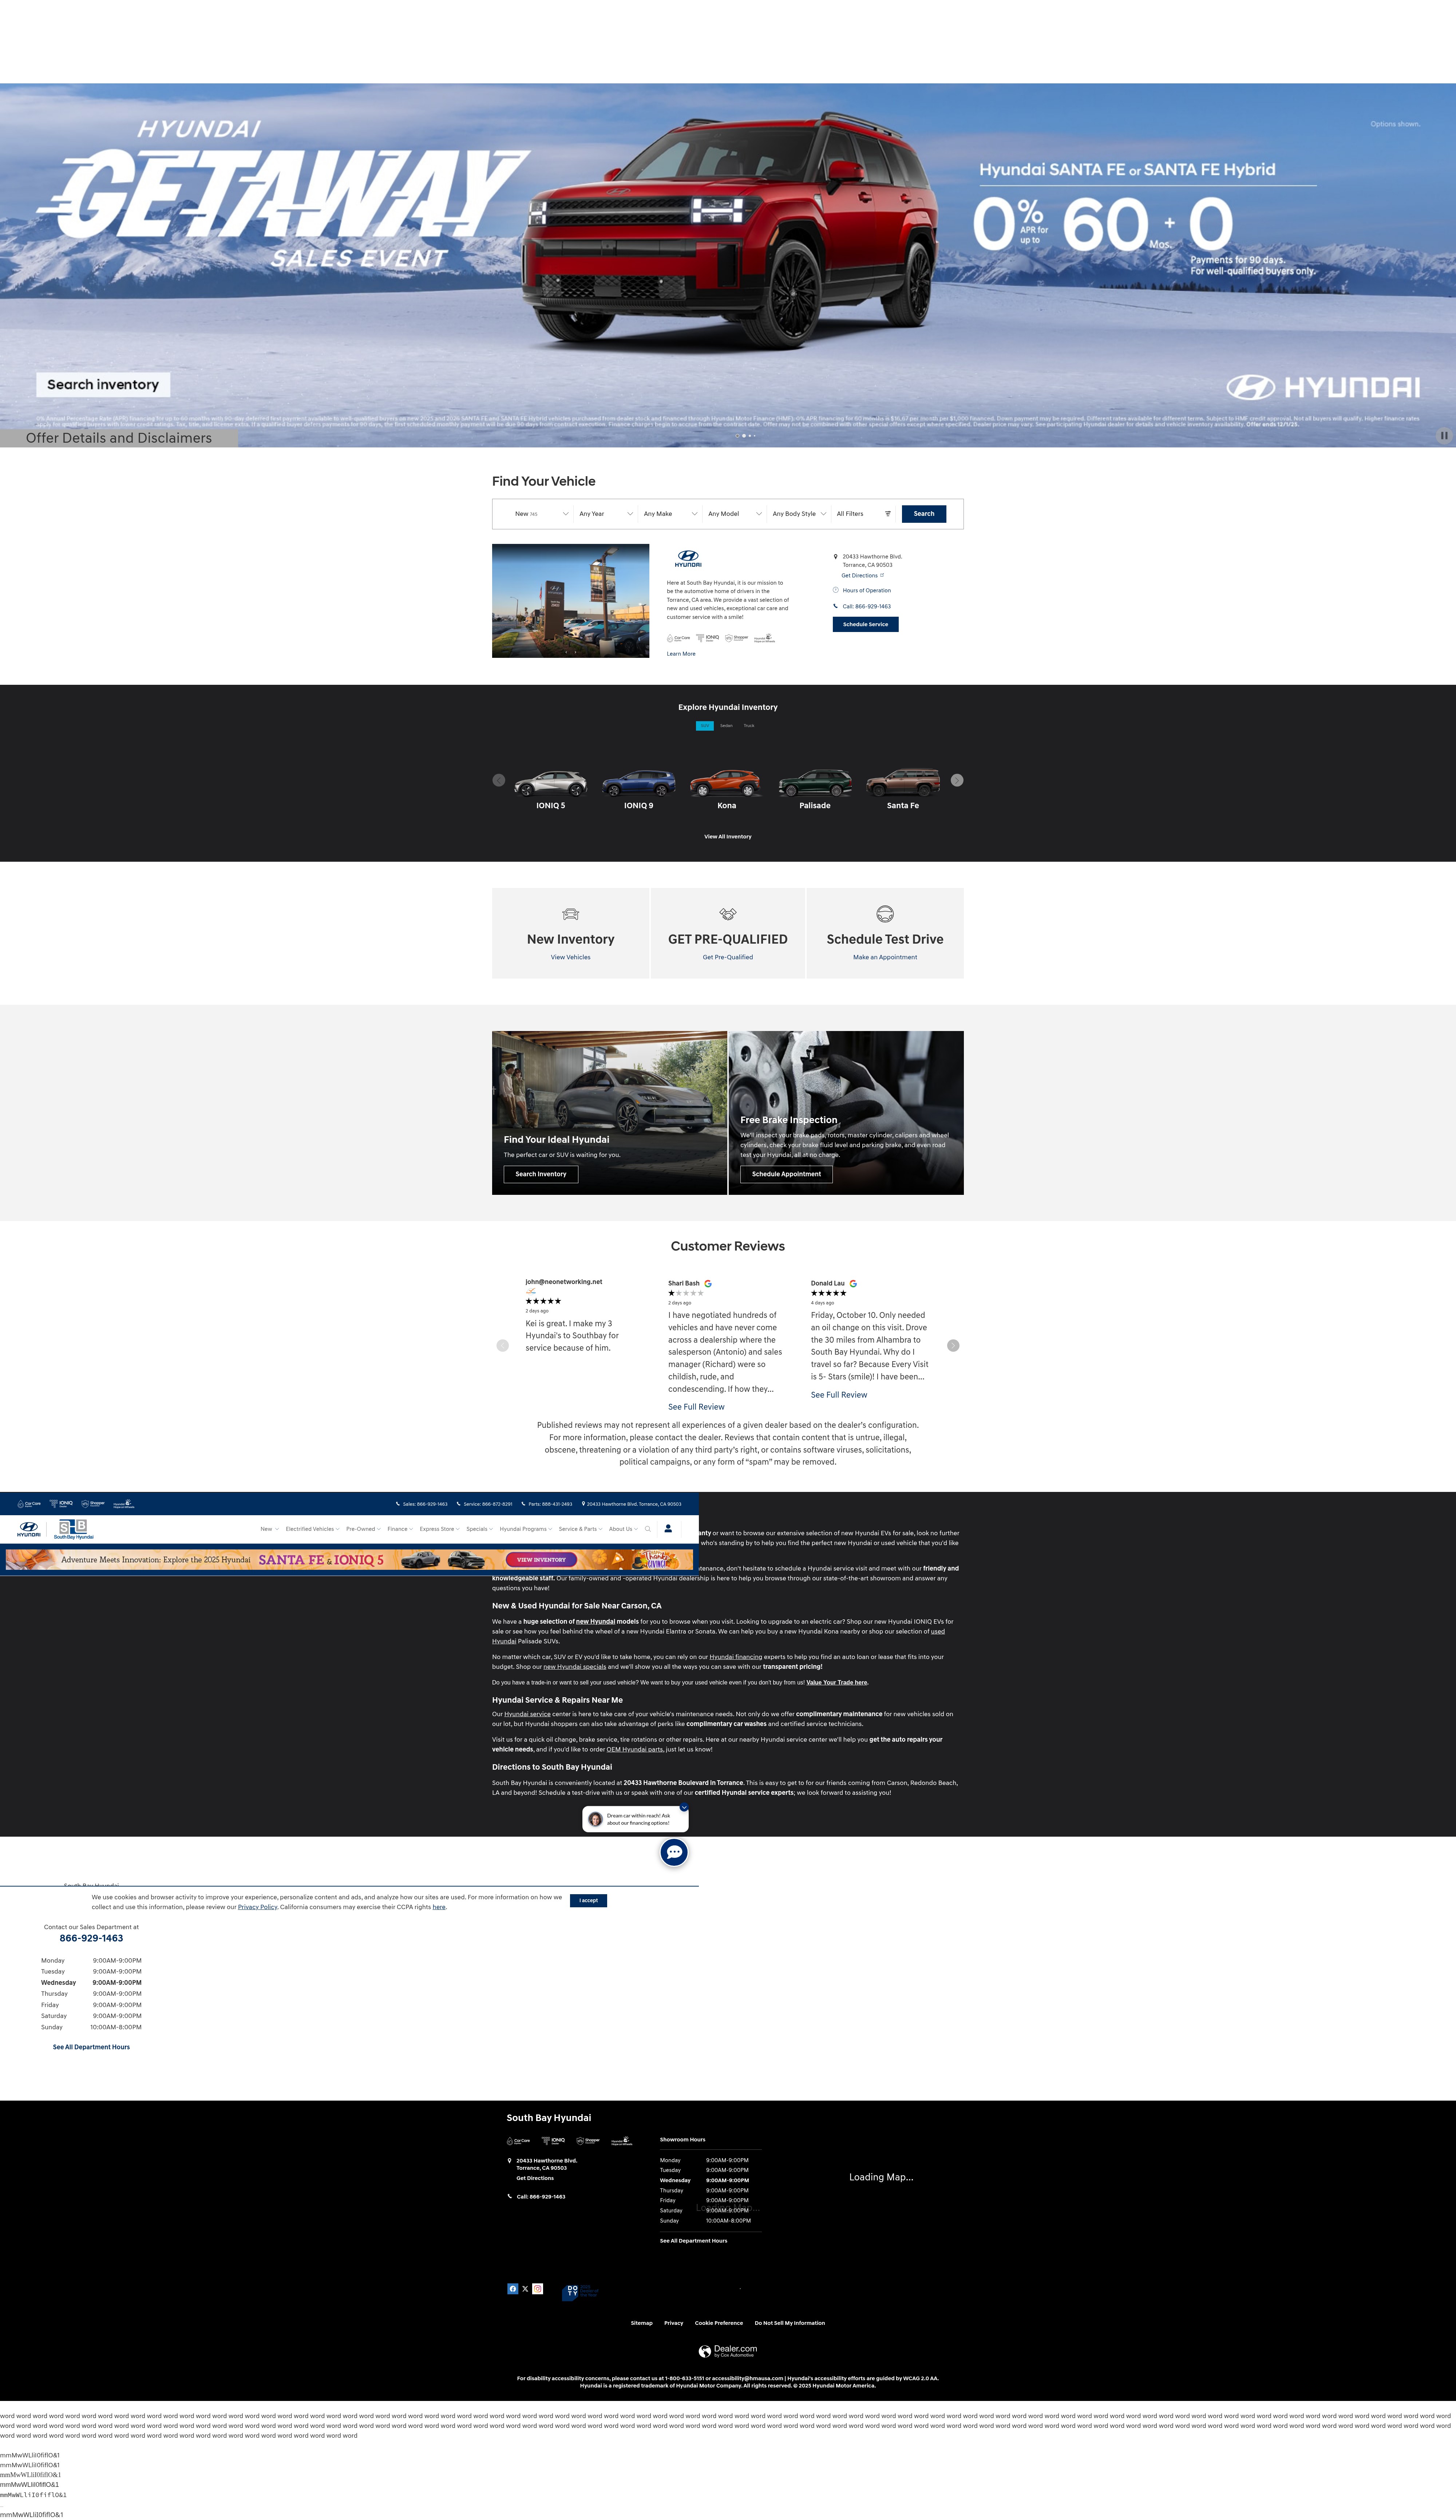Expand the Any Model dropdown
This screenshot has width=1456, height=2520.
click(735, 514)
